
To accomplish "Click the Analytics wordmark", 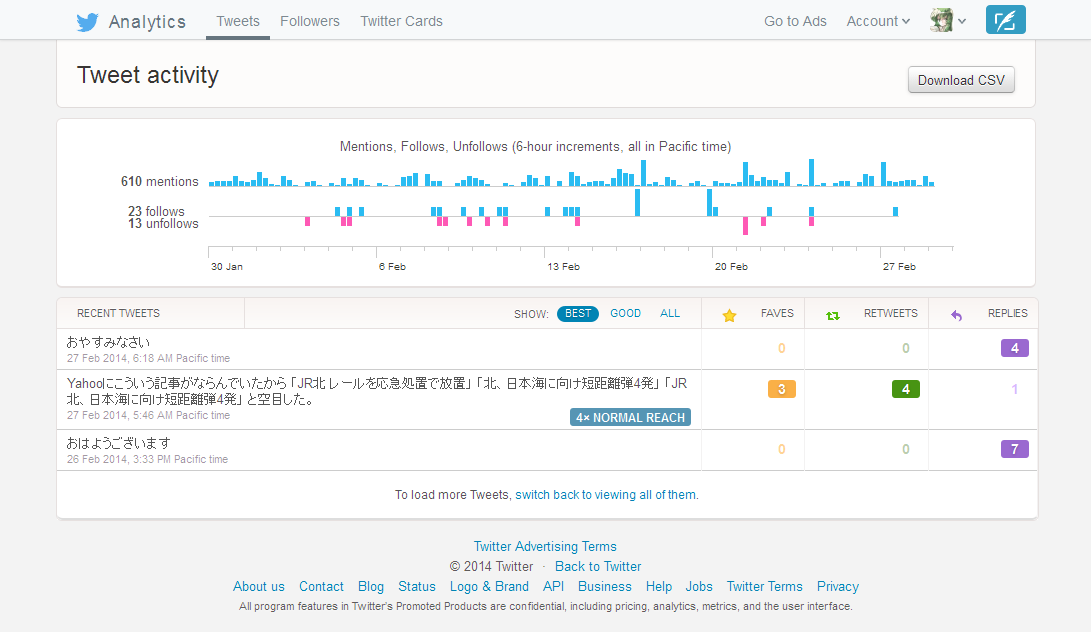I will point(146,21).
